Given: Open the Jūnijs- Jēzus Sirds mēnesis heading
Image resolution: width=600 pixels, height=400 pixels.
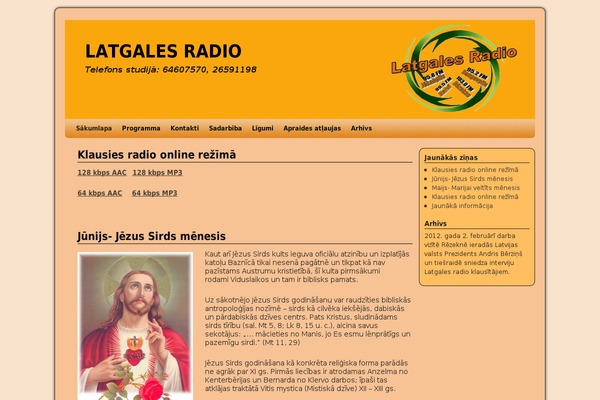Looking at the screenshot, I should [x=152, y=236].
